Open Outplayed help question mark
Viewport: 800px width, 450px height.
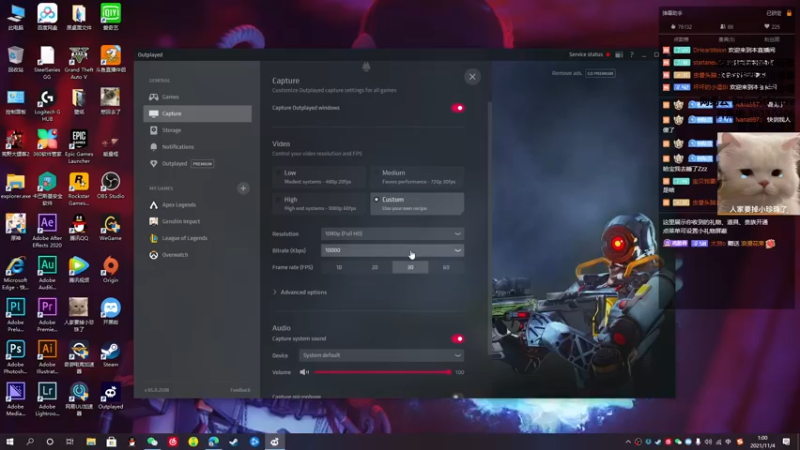632,55
